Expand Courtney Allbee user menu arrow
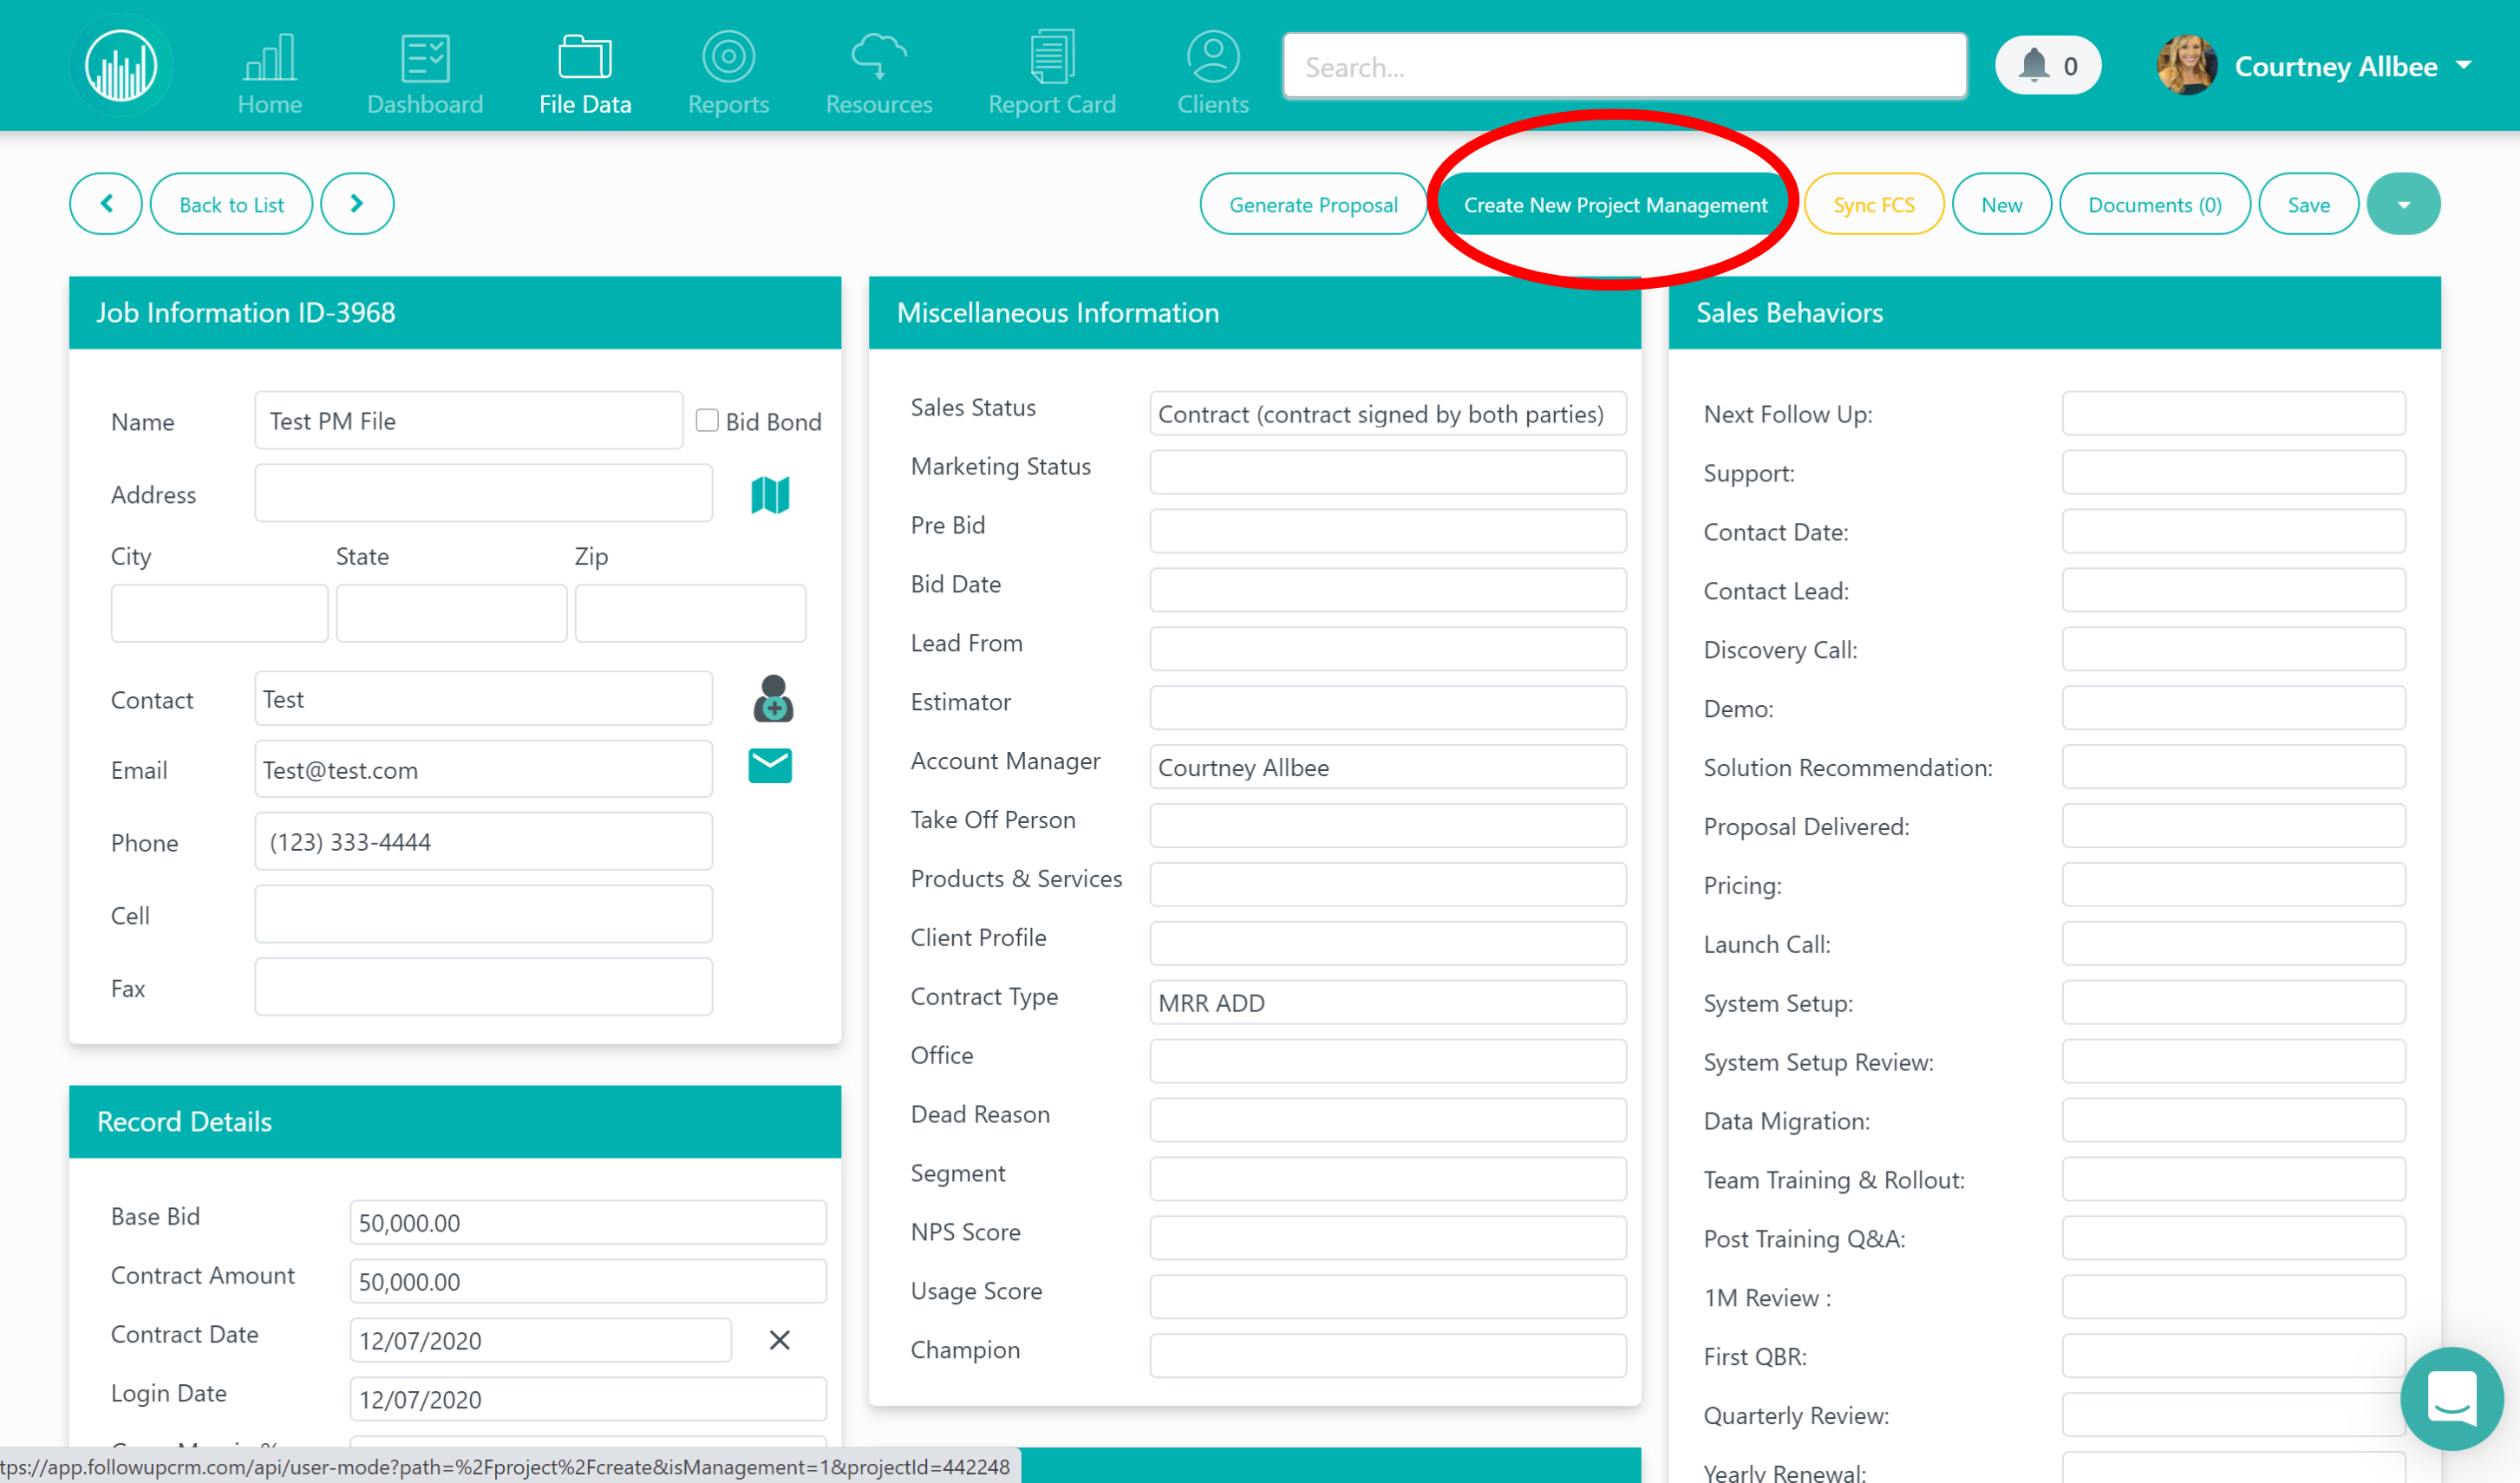The image size is (2520, 1483). 2465,65
